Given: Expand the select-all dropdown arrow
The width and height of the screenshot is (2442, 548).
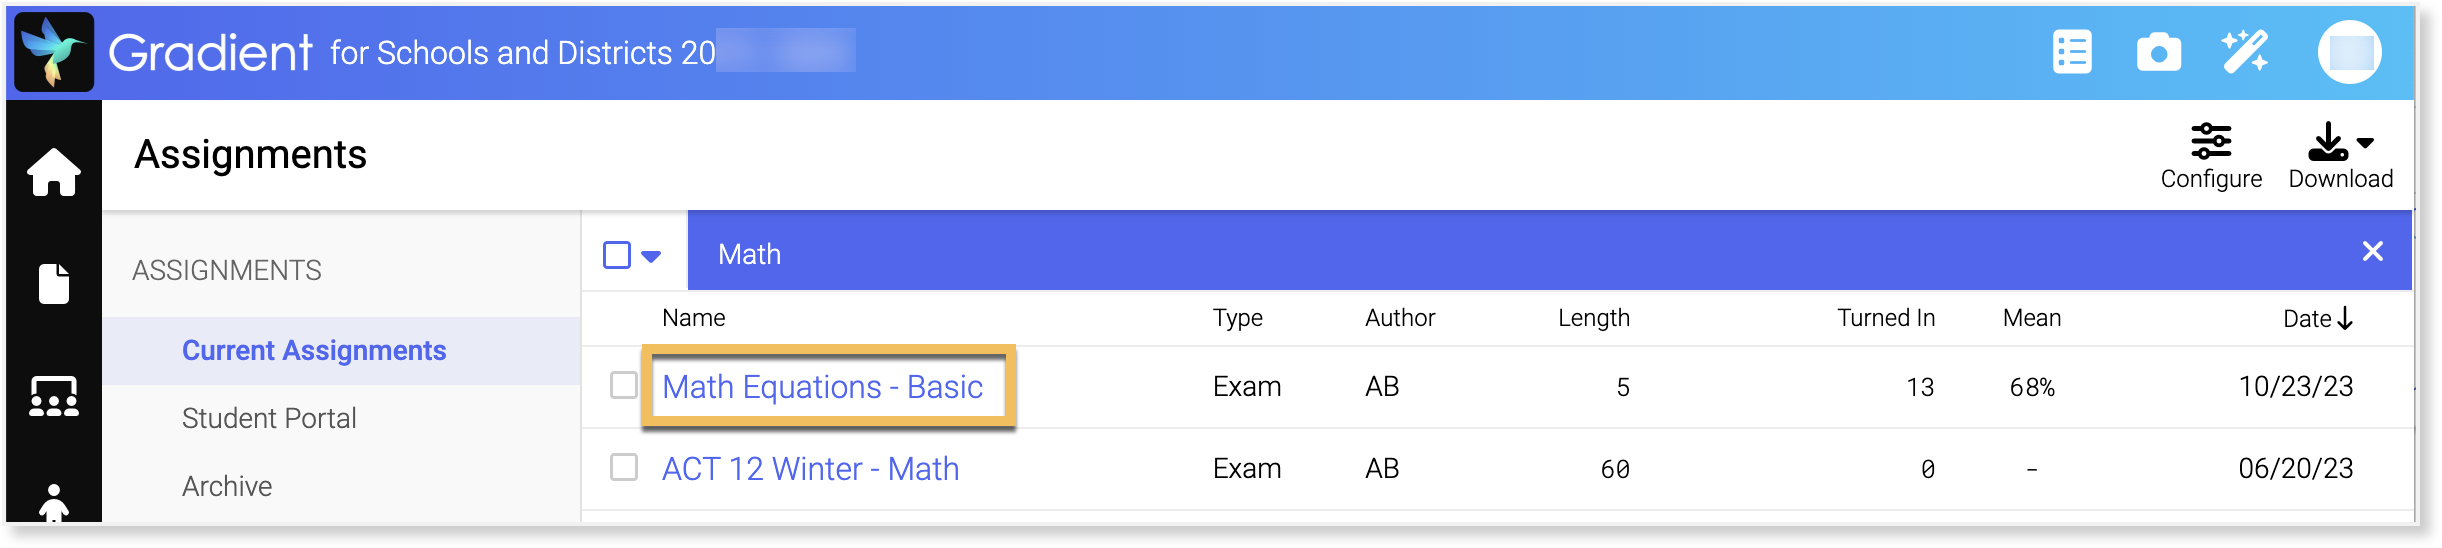Looking at the screenshot, I should click(x=651, y=256).
